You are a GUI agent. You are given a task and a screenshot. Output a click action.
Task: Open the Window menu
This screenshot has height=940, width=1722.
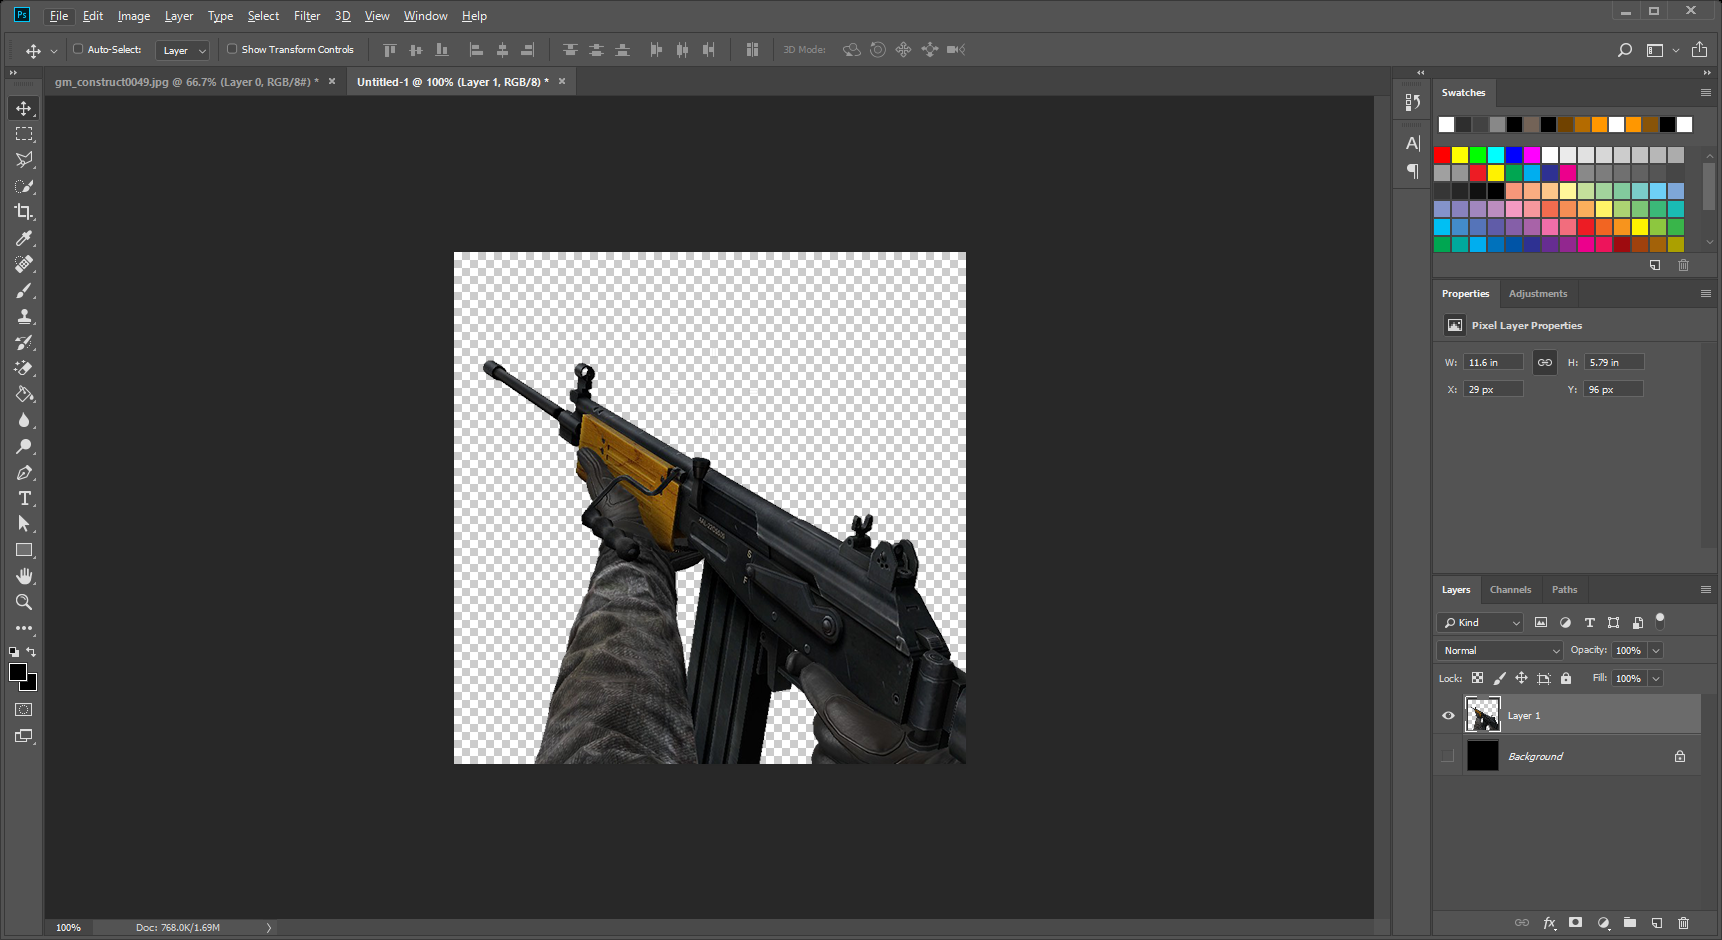[425, 16]
